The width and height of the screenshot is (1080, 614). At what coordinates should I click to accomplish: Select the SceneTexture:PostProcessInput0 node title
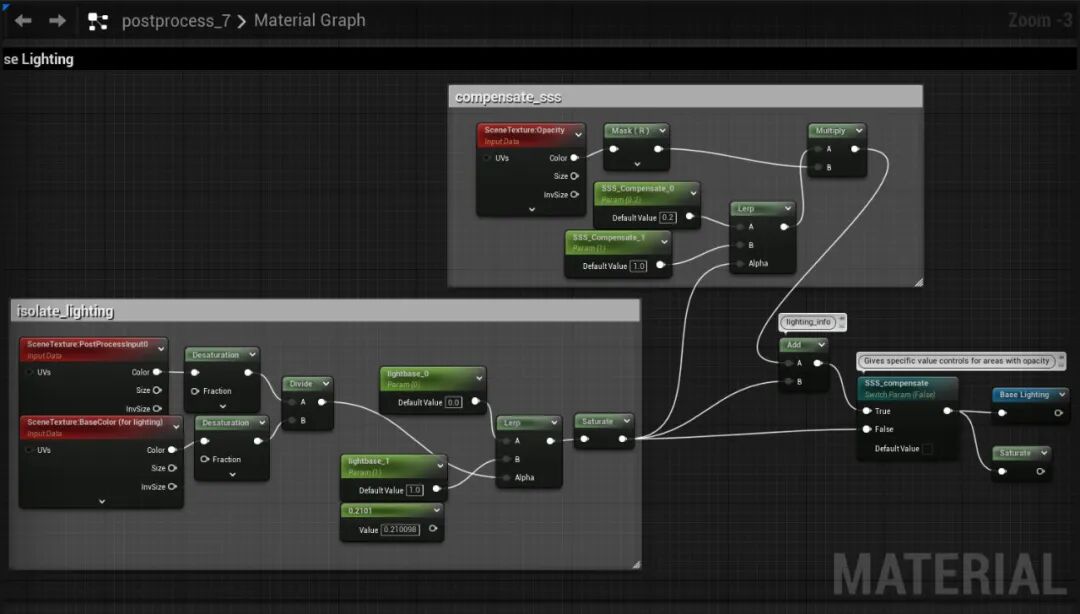point(87,344)
